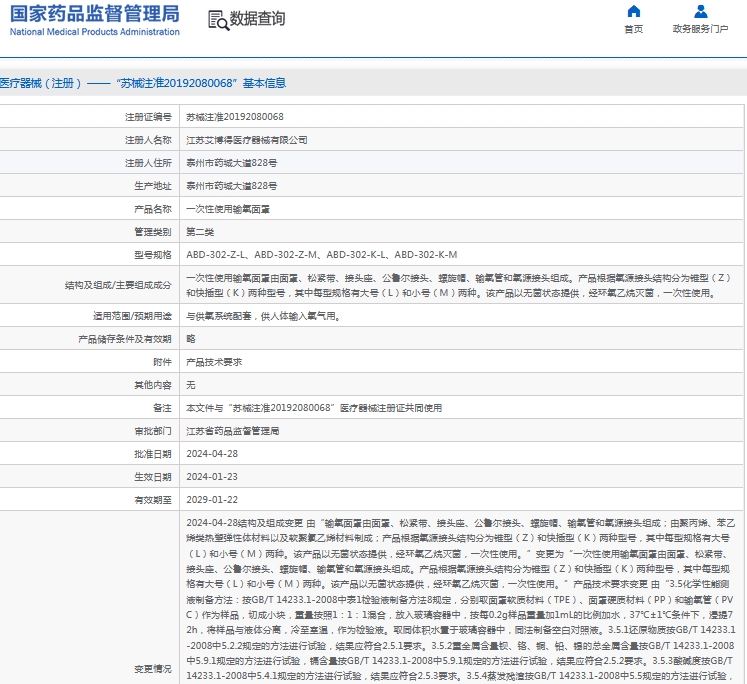Click the 注册证编号 label
This screenshot has width=747, height=684.
click(148, 117)
